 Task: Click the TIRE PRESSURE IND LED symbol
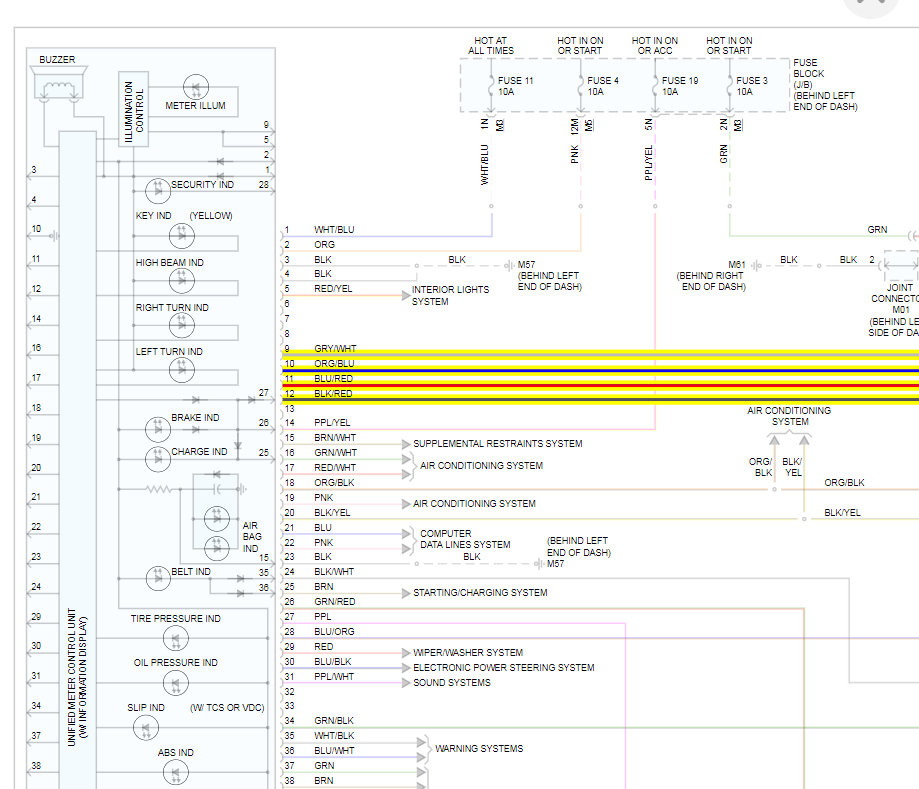(x=176, y=638)
